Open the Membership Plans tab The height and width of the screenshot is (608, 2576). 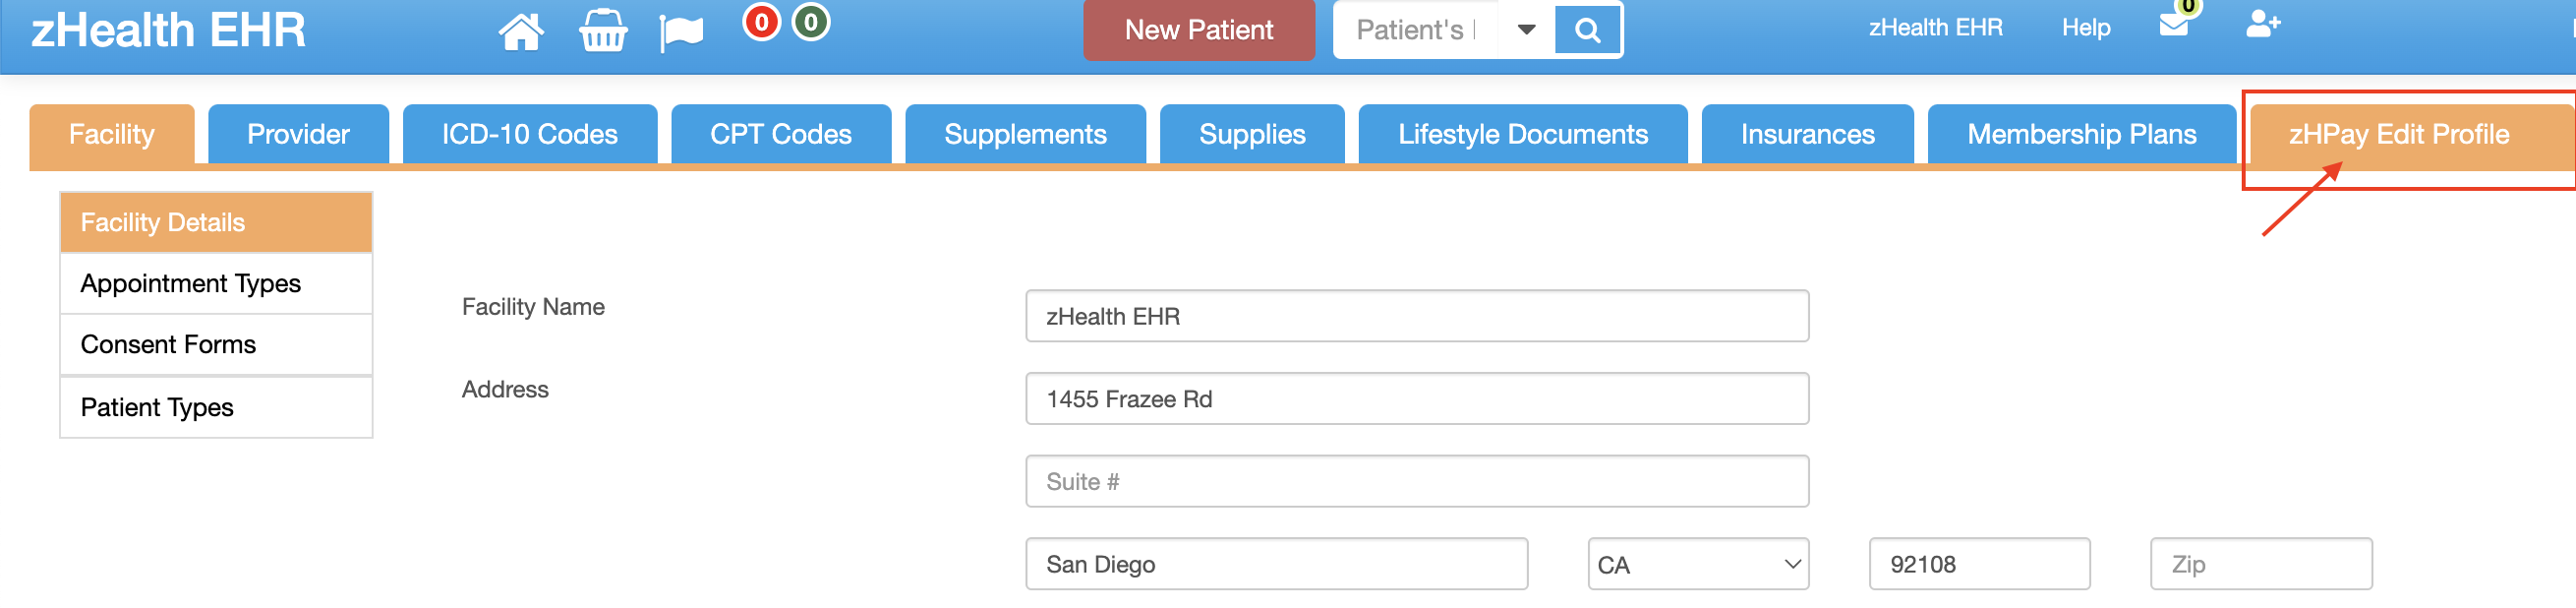pyautogui.click(x=2081, y=134)
